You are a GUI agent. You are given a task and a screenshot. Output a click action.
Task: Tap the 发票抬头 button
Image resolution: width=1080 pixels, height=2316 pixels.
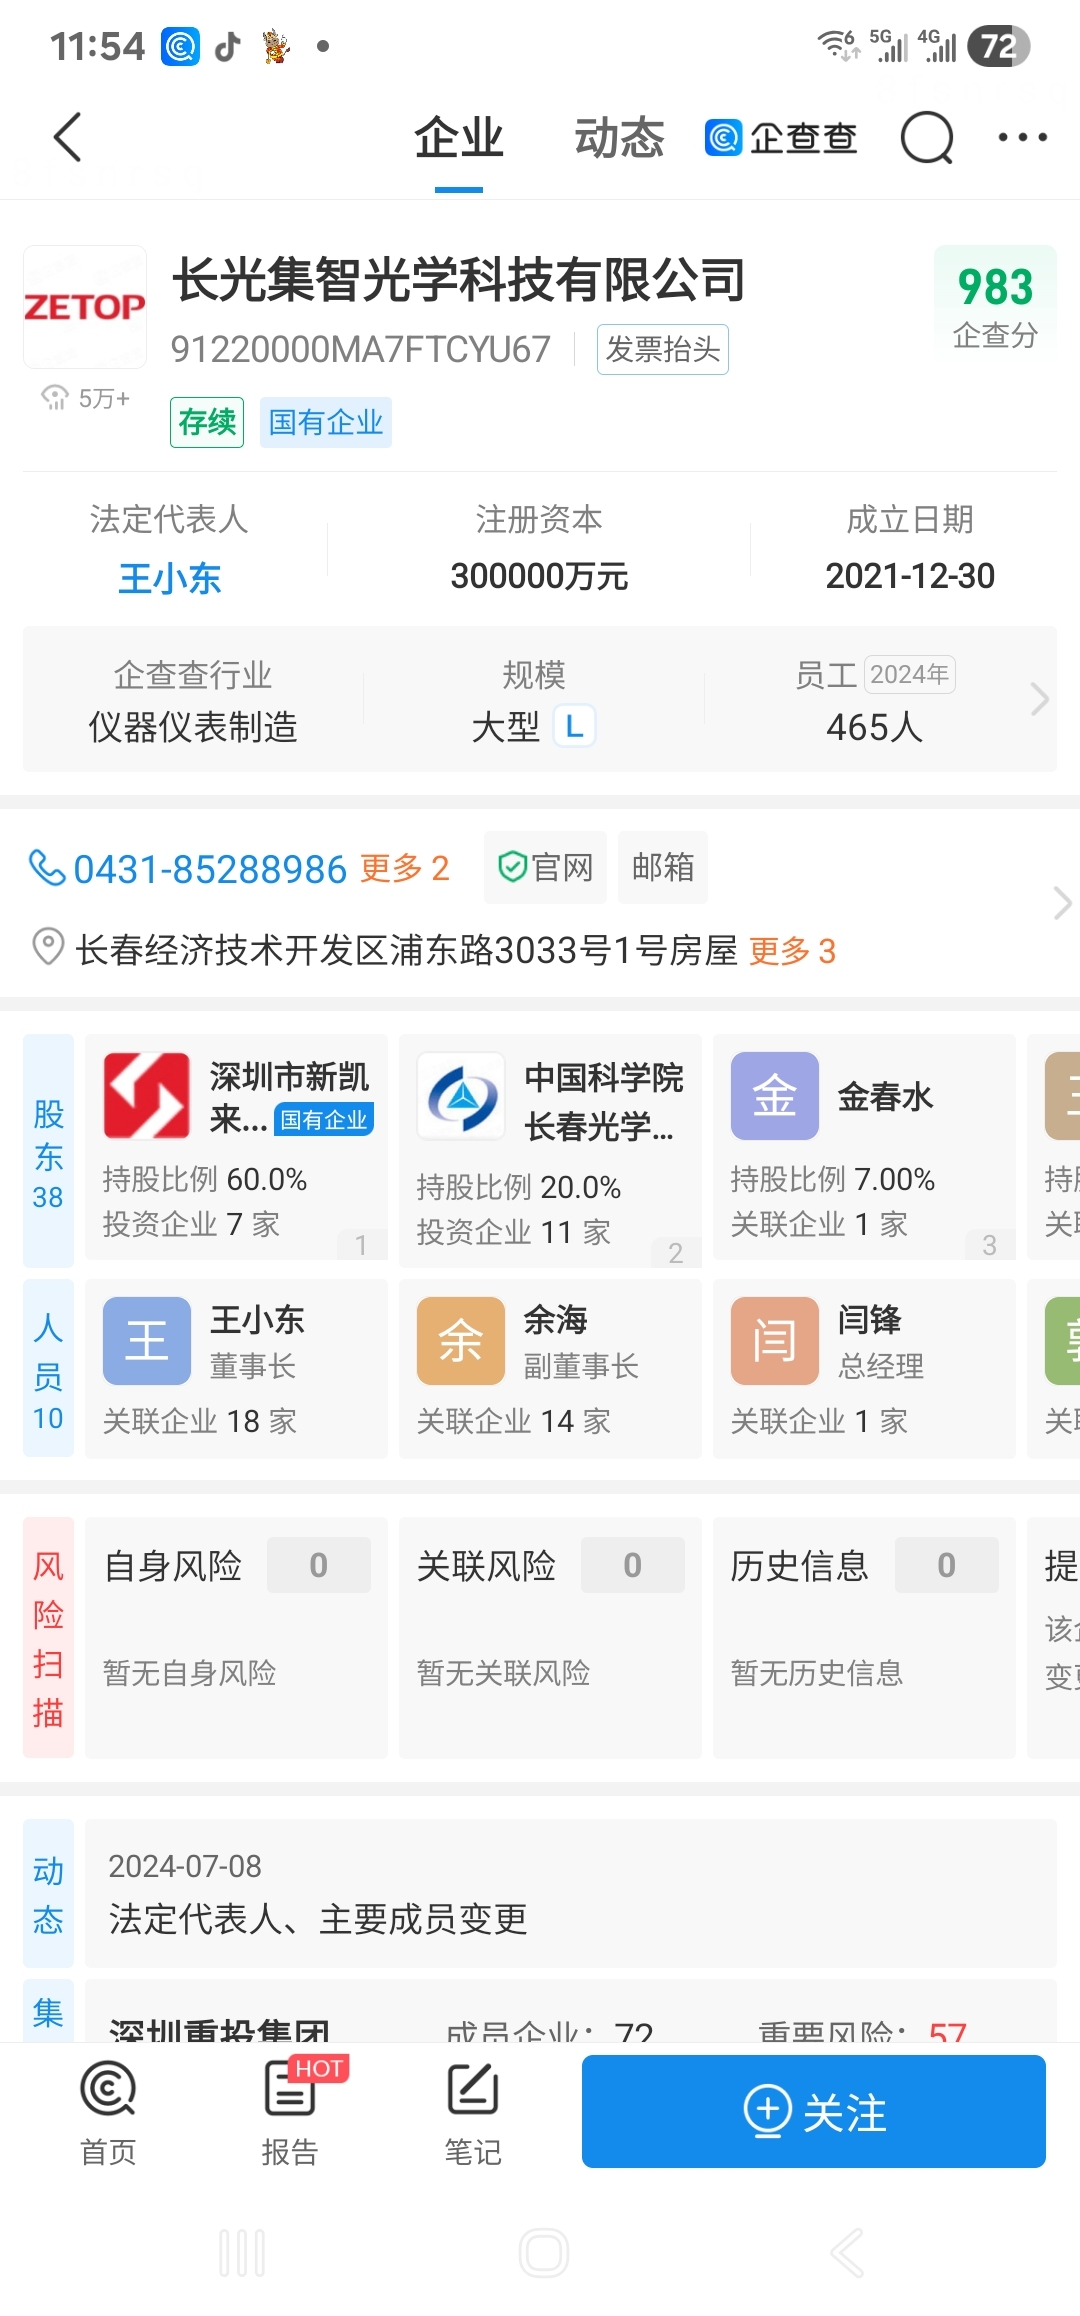pyautogui.click(x=663, y=349)
